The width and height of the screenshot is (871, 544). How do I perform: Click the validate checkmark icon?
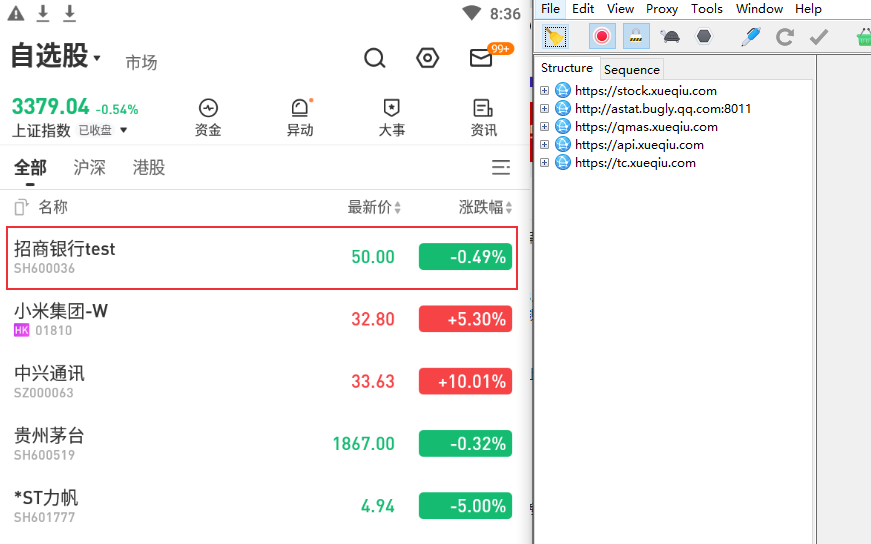pyautogui.click(x=819, y=37)
